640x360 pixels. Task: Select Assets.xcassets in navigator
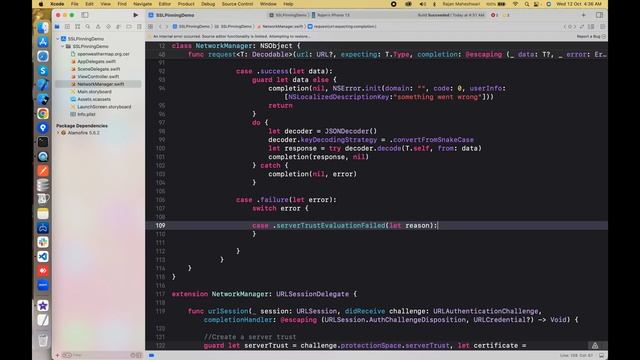point(94,99)
